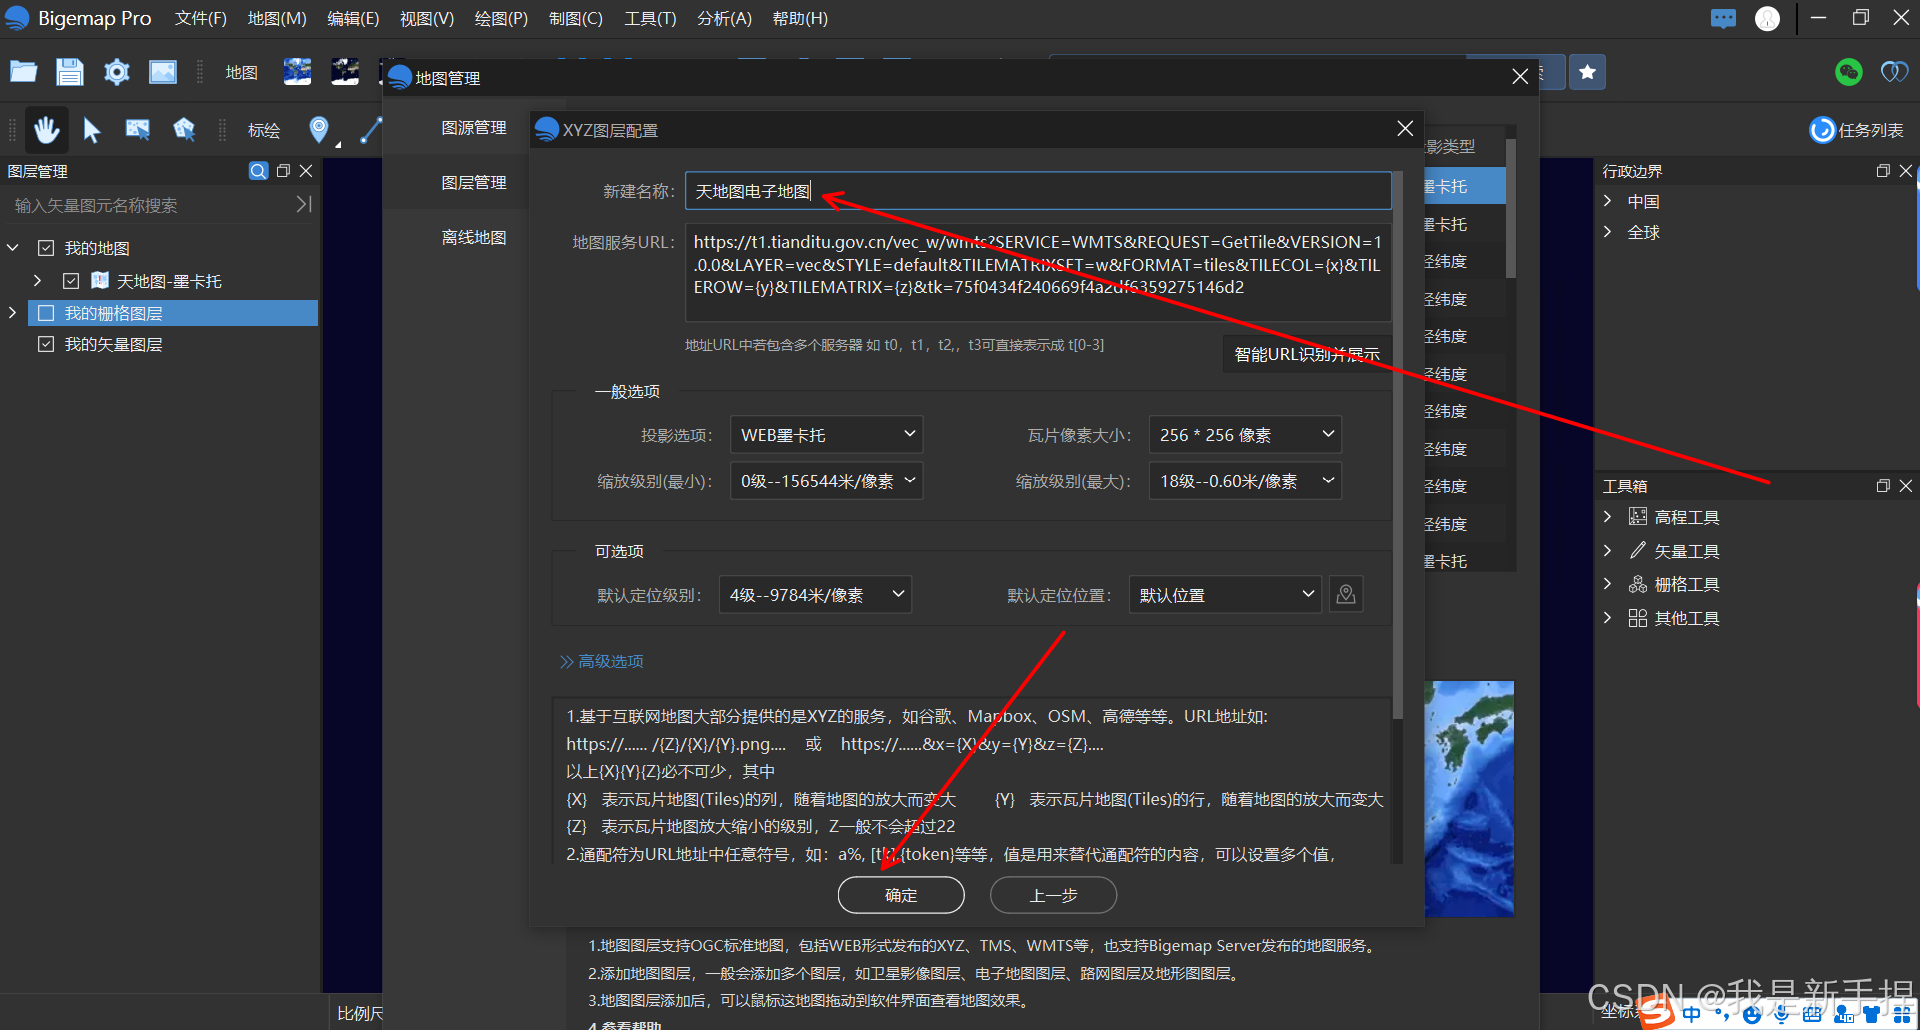
Task: Open the tile pixel size 256*256 dropdown
Action: 1245,435
